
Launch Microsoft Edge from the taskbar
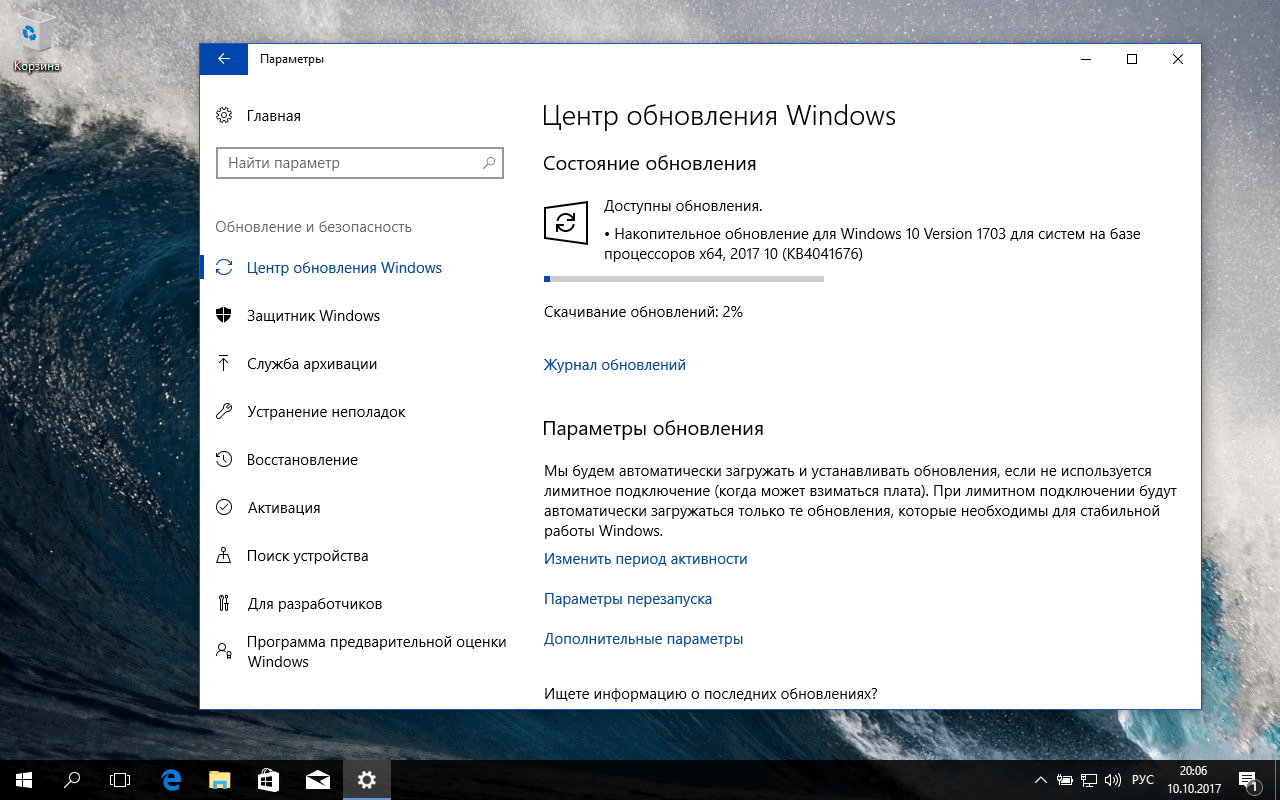(170, 779)
